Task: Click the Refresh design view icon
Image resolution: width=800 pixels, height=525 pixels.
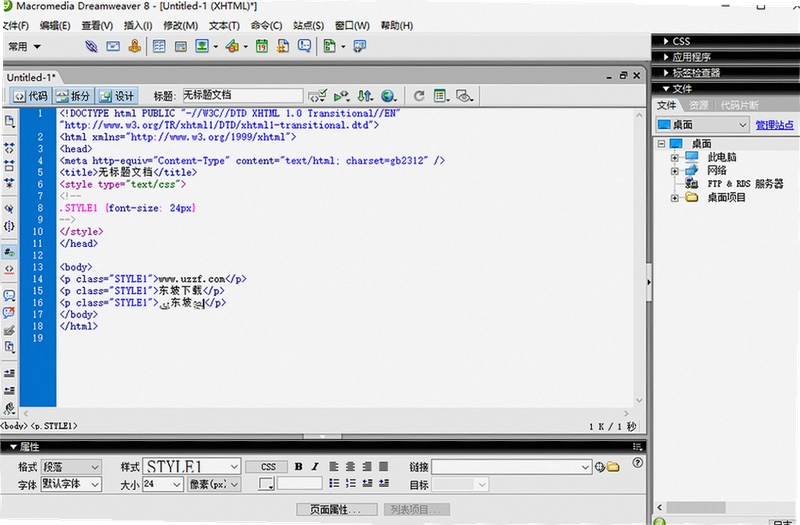Action: tap(419, 95)
